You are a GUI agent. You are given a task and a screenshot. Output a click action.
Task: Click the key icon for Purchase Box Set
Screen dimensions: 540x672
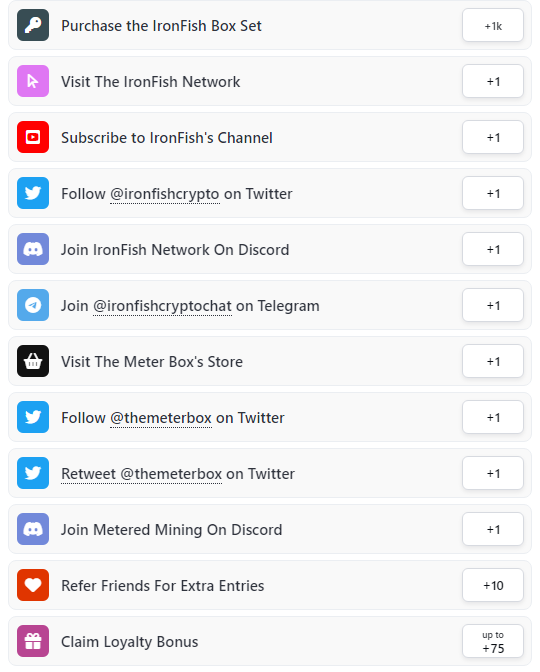tap(33, 25)
